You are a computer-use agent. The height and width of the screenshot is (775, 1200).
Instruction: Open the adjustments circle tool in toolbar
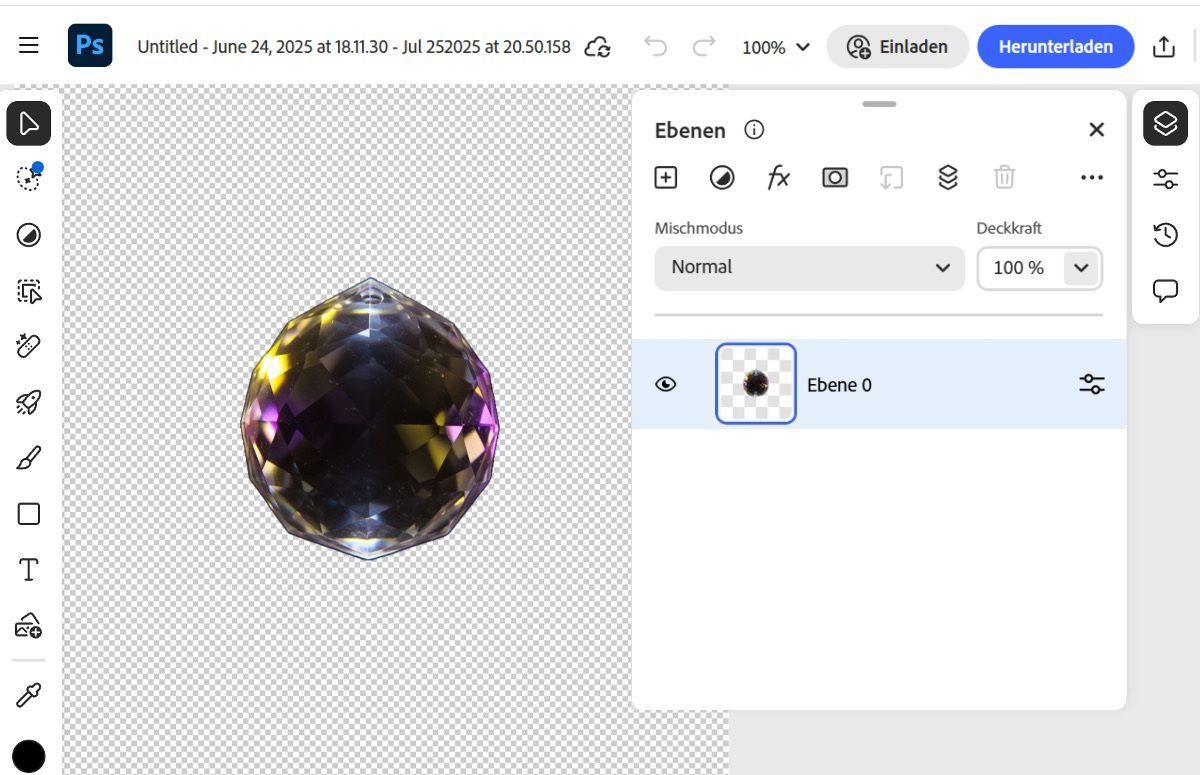(x=29, y=235)
